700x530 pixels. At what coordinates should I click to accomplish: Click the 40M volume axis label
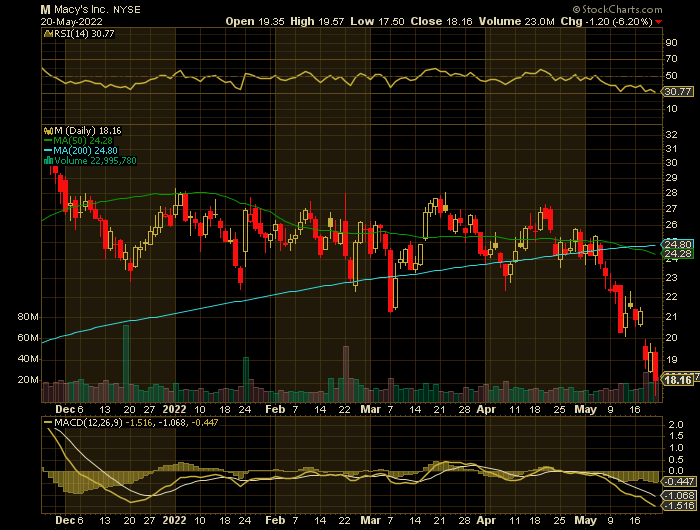[x=28, y=359]
